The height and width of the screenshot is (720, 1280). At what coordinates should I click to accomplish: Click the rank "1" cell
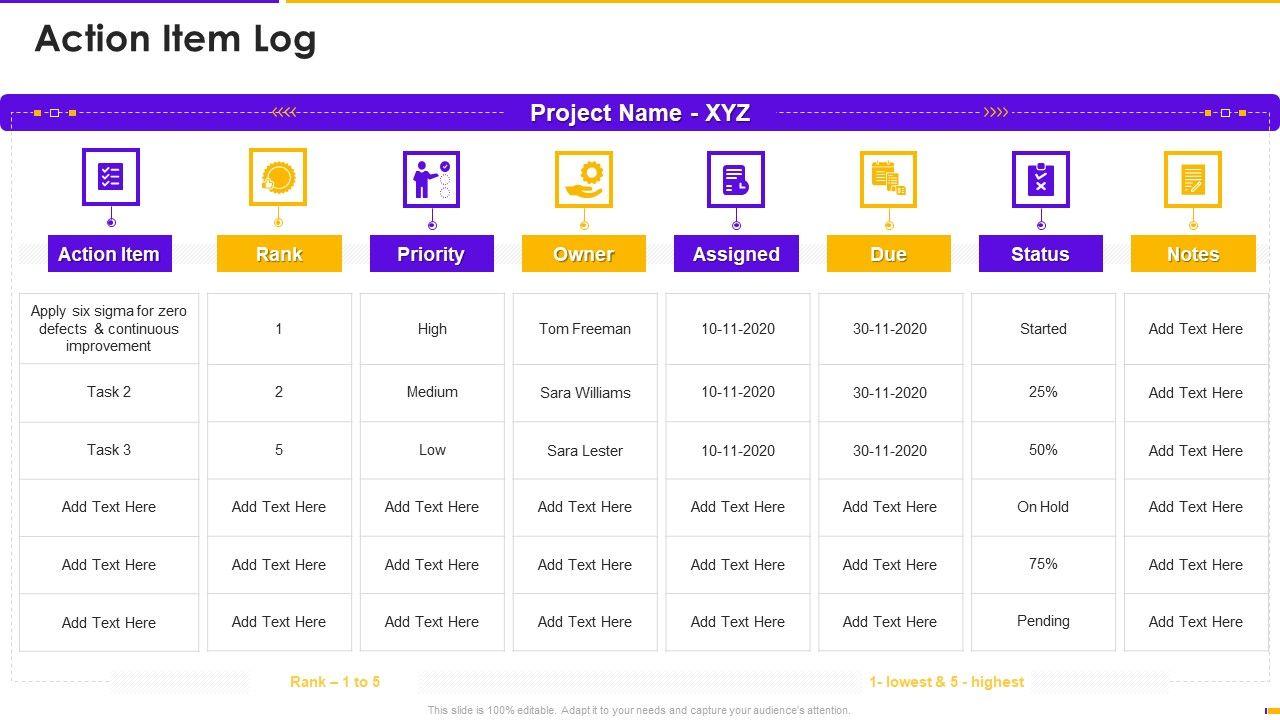279,329
